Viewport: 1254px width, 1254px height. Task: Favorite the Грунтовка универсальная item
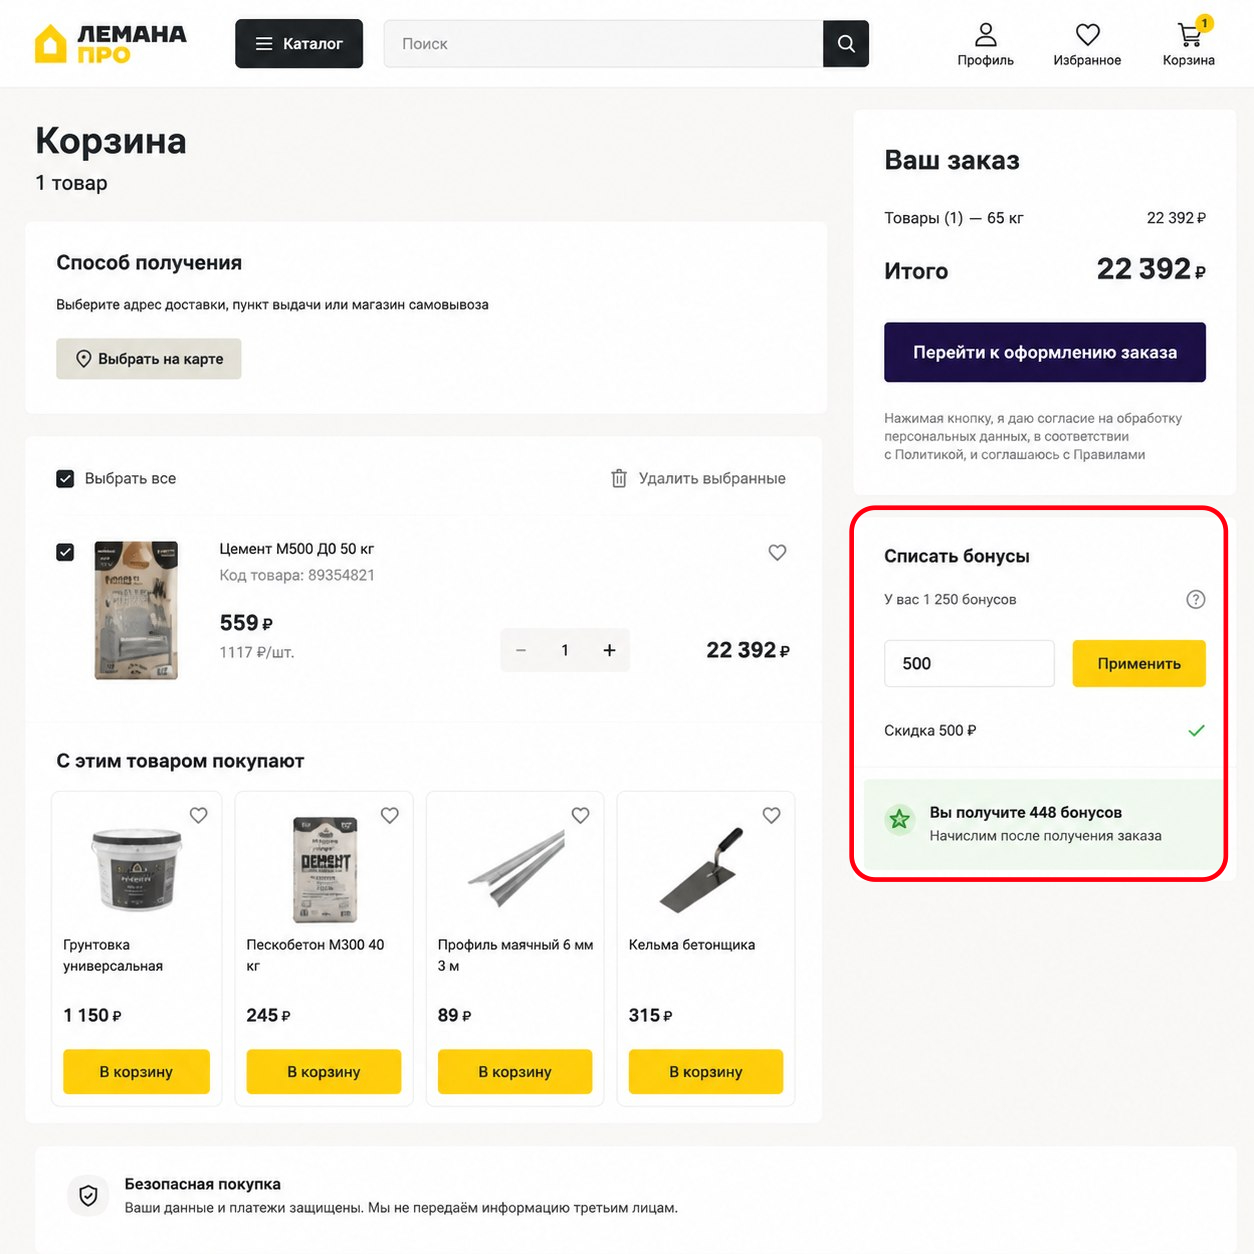(198, 815)
